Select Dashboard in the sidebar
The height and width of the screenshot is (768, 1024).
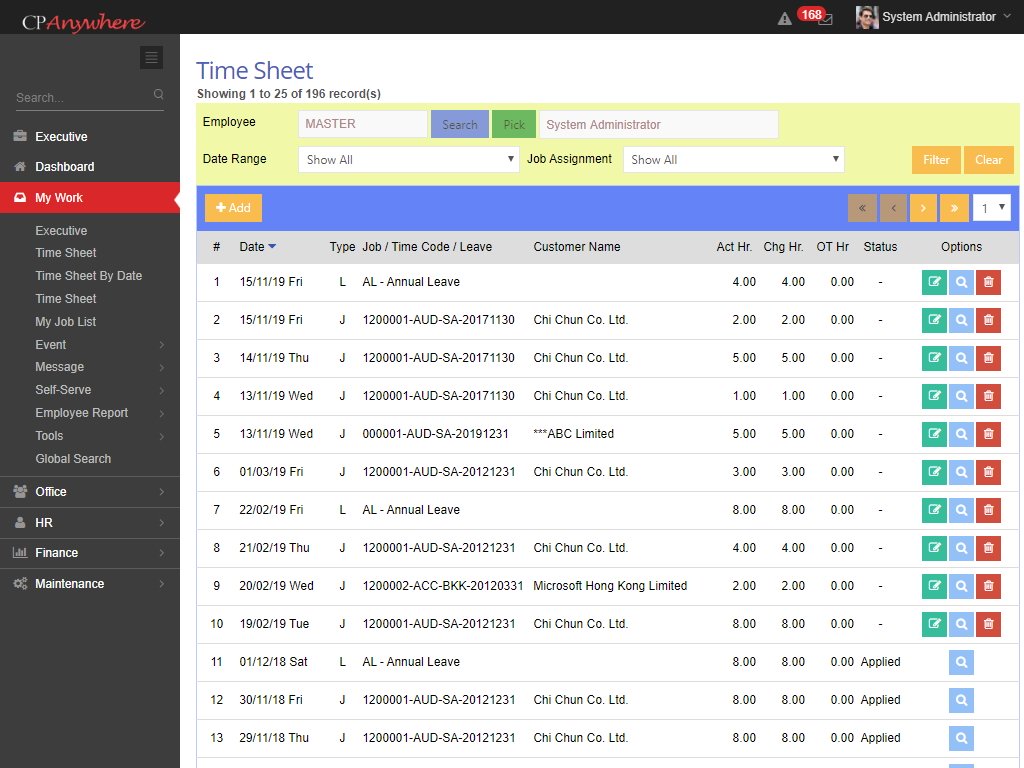pyautogui.click(x=65, y=167)
